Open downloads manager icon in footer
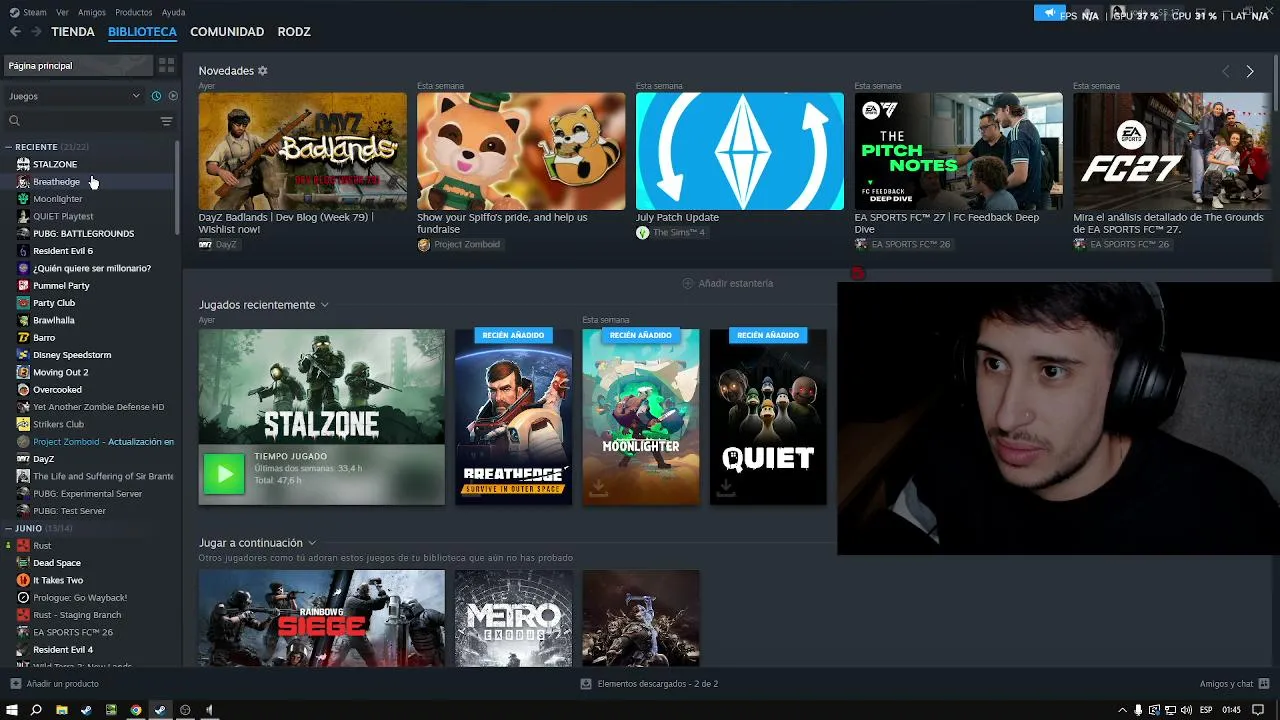The image size is (1280, 720). (x=586, y=684)
